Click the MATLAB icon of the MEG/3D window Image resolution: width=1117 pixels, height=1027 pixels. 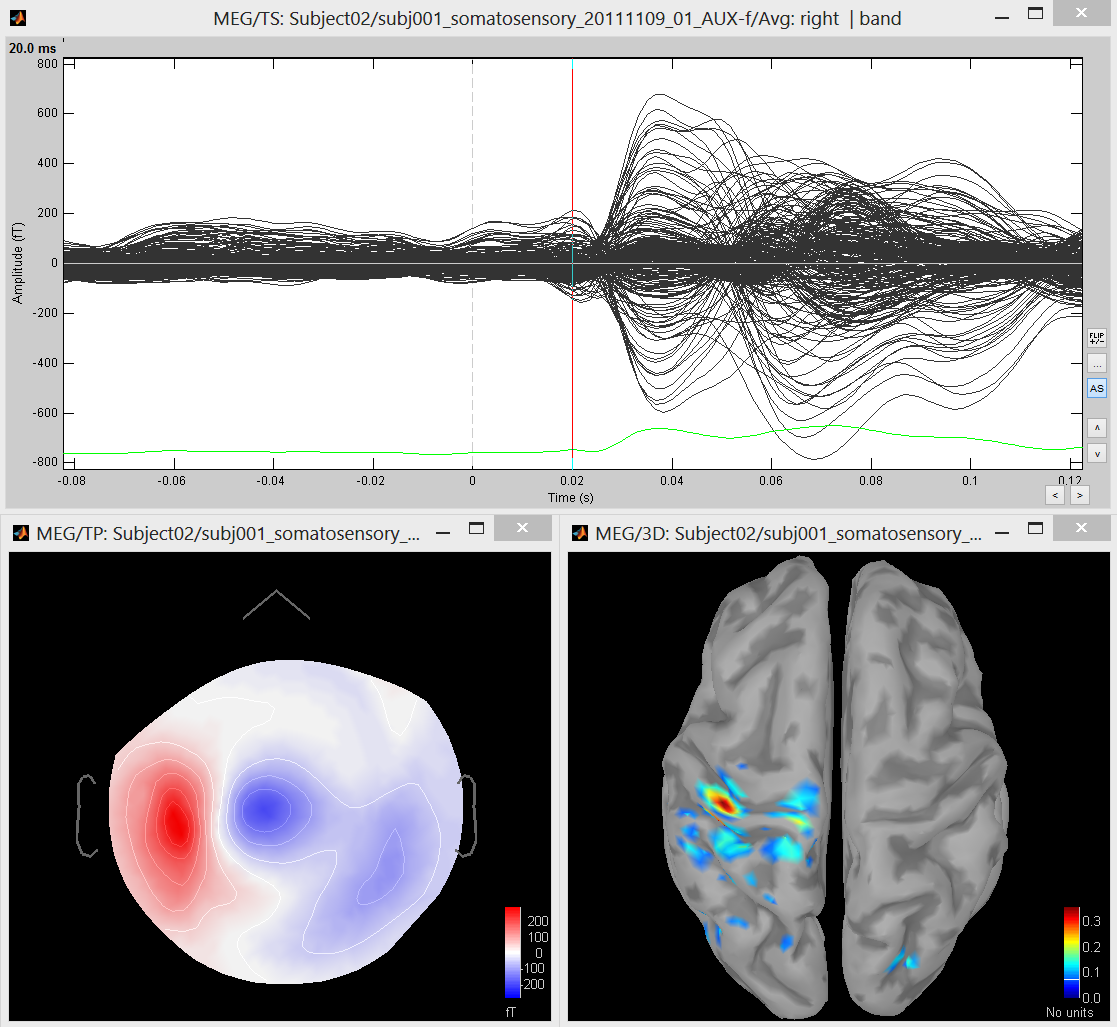coord(579,534)
